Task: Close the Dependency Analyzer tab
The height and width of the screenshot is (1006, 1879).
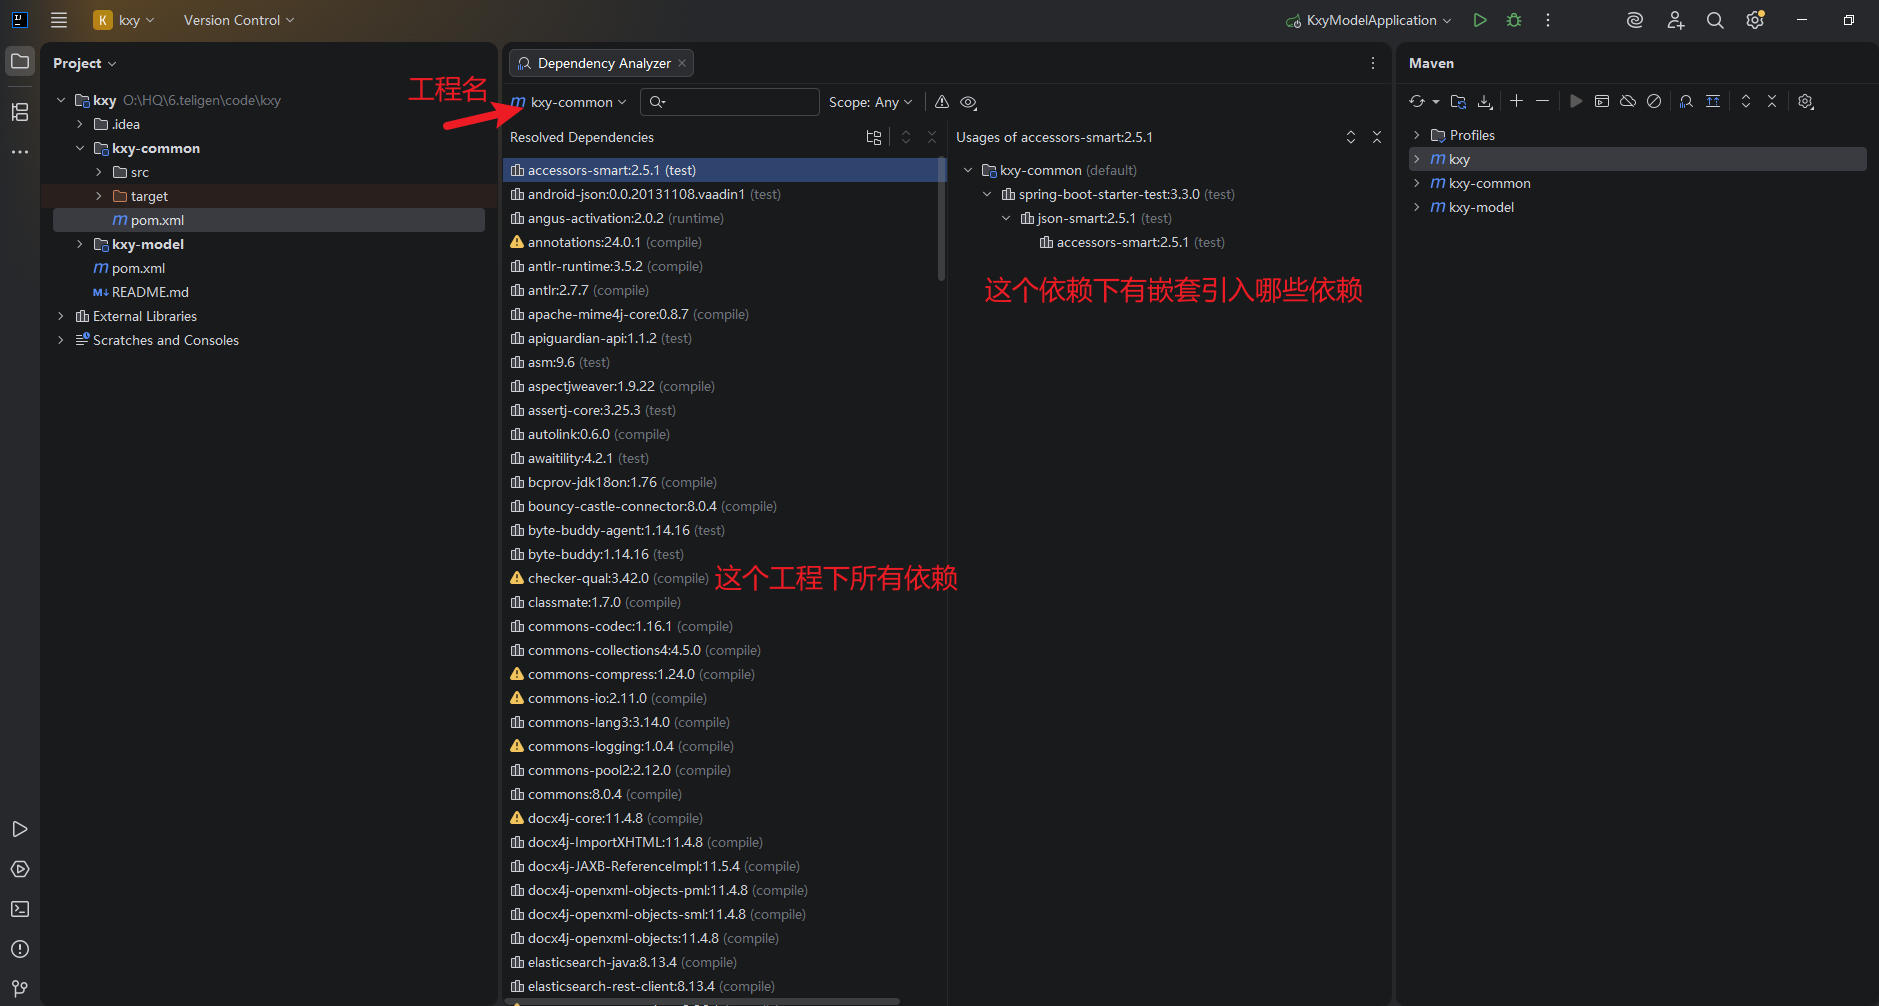Action: pos(682,63)
